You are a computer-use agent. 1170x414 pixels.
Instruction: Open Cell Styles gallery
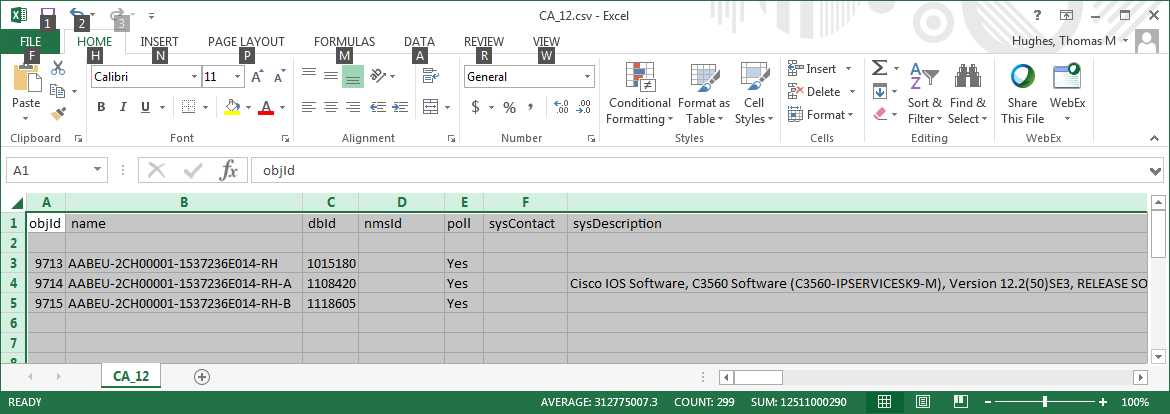[754, 93]
